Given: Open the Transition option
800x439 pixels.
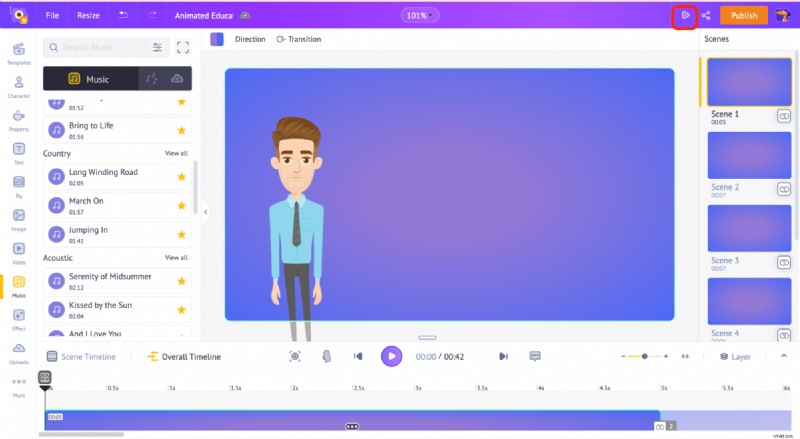Looking at the screenshot, I should [x=299, y=39].
